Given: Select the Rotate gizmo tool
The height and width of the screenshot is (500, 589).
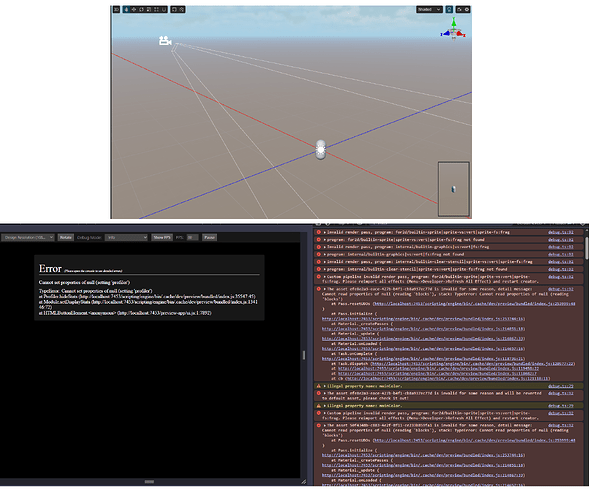Looking at the screenshot, I should pyautogui.click(x=141, y=9).
